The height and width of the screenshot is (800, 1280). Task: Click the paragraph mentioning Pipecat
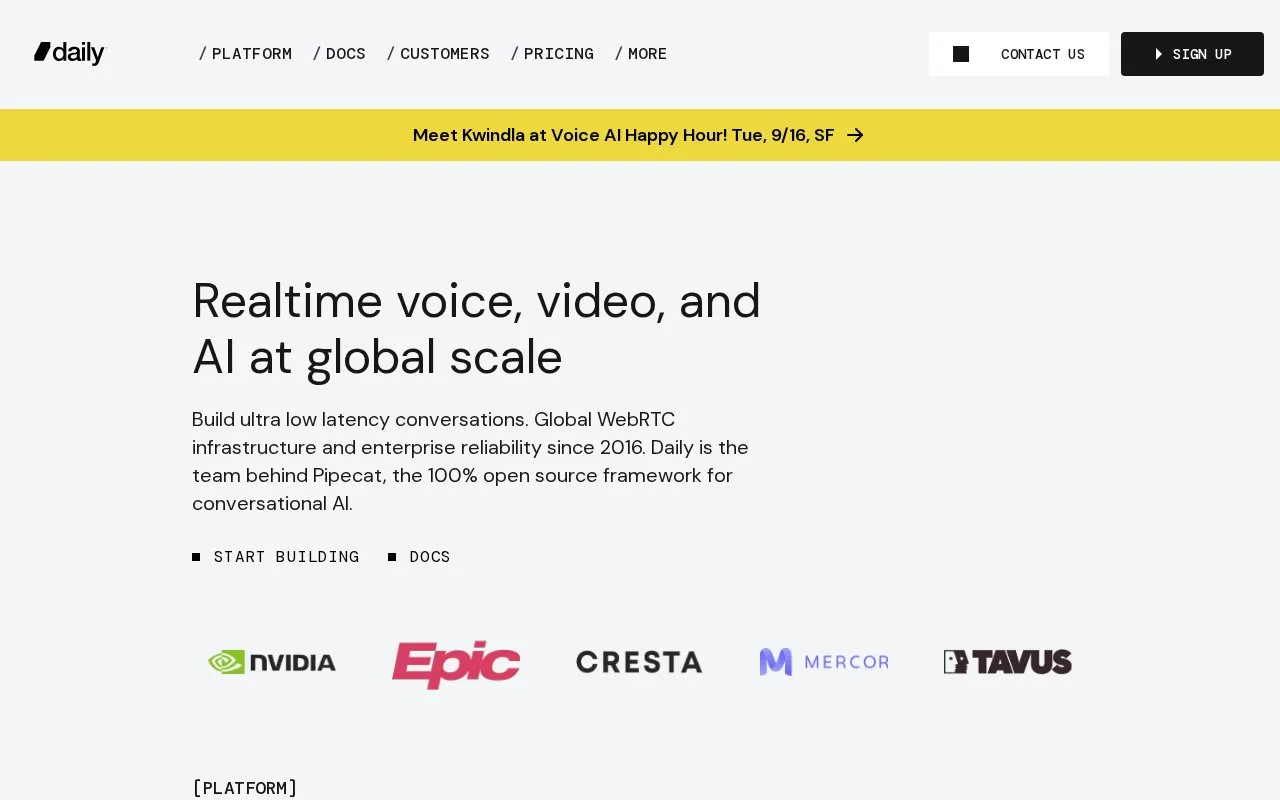[x=471, y=461]
